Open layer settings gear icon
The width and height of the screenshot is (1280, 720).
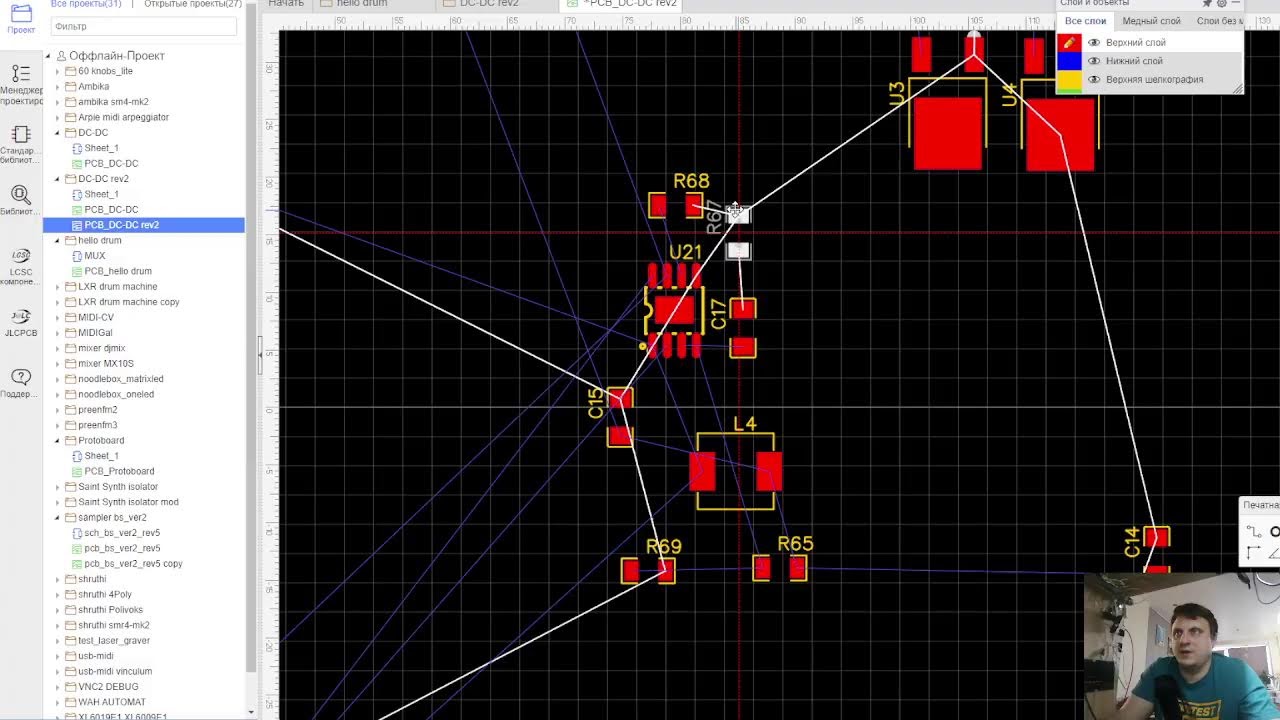pos(1221,4)
